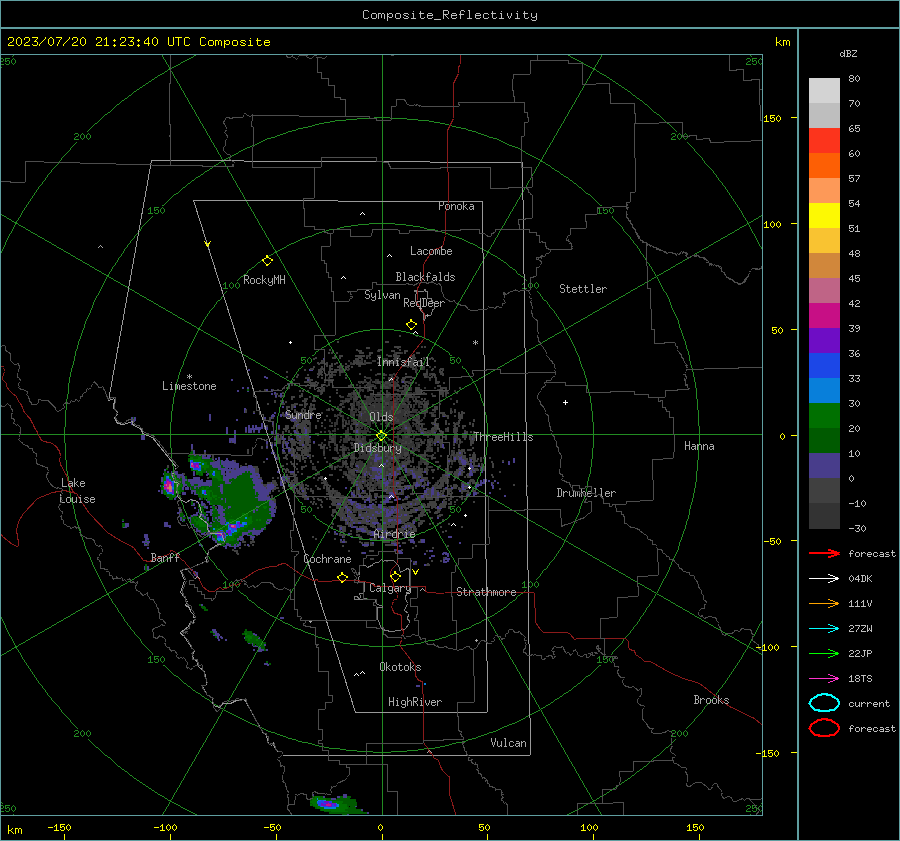900x841 pixels.
Task: Click the Hanna label
Action: coord(699,446)
